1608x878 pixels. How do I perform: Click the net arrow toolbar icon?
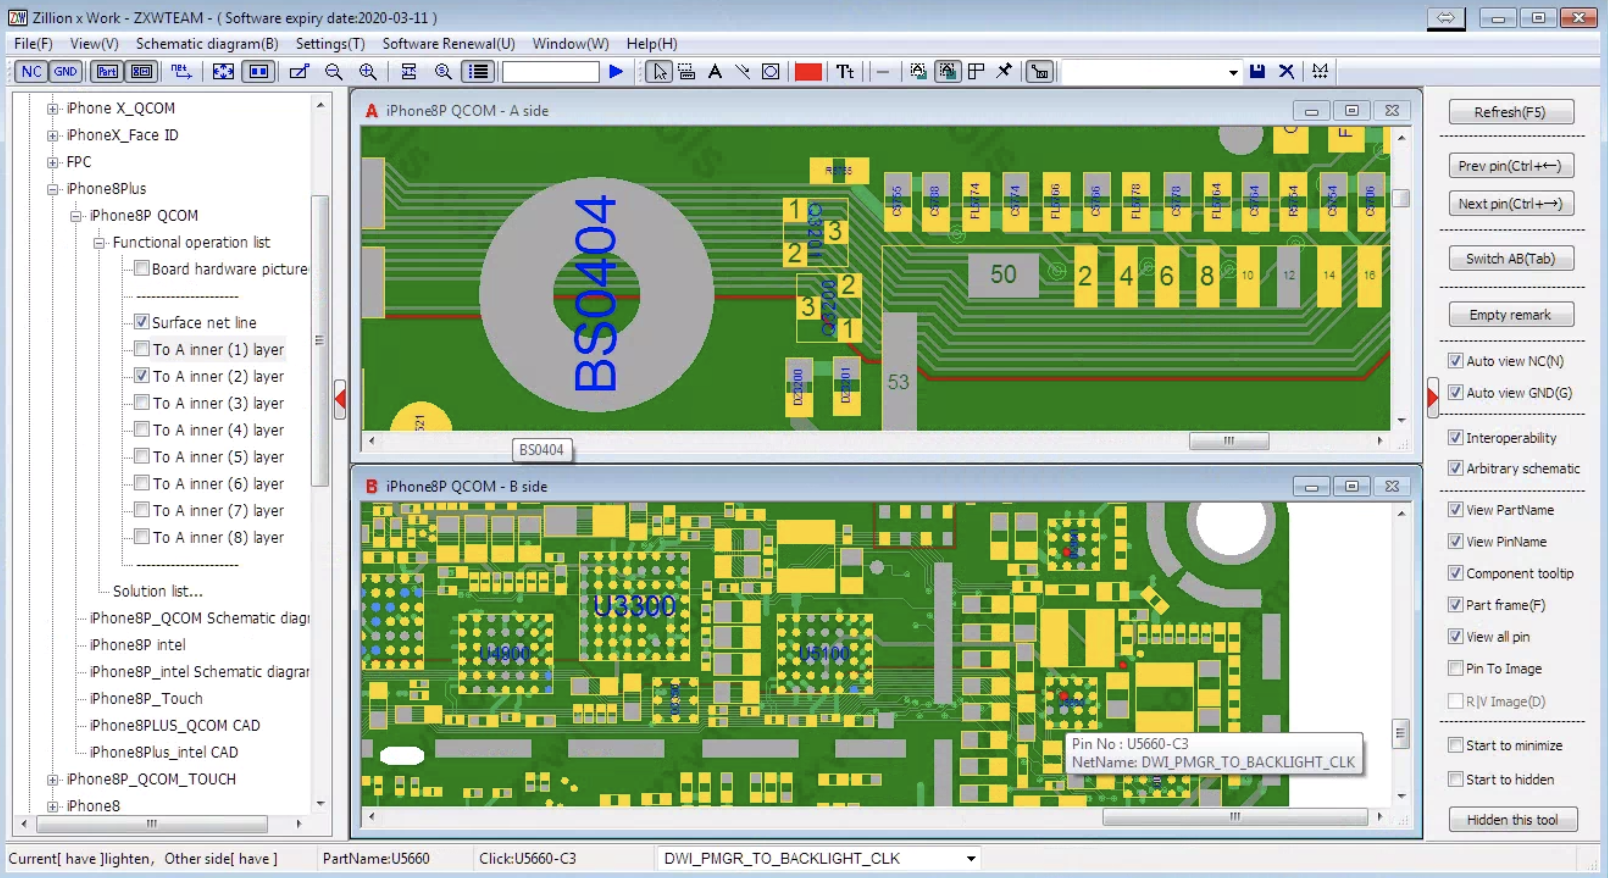(181, 71)
